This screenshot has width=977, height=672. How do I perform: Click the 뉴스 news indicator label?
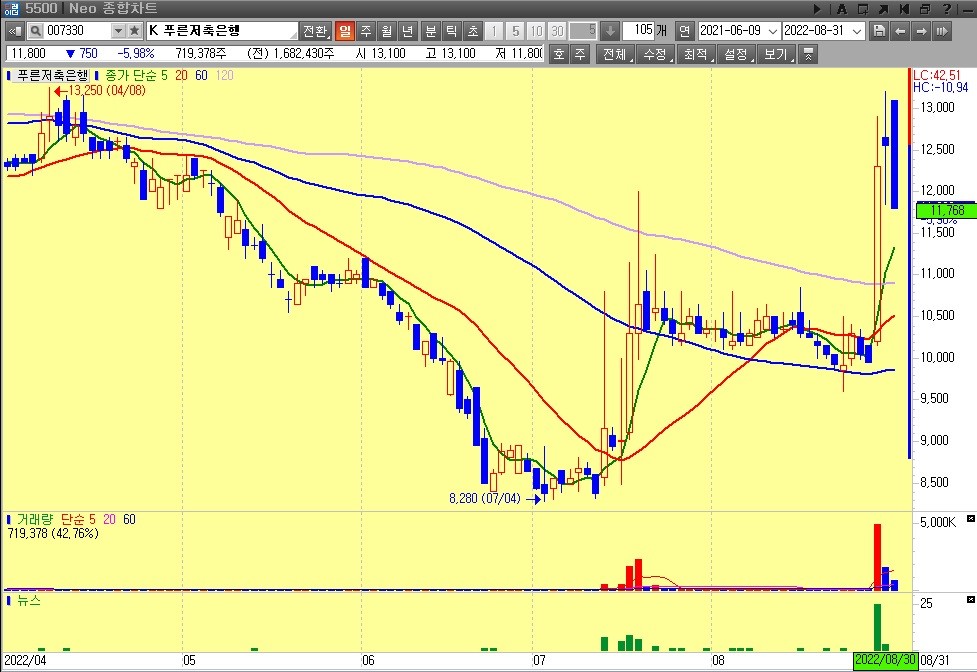click(29, 600)
